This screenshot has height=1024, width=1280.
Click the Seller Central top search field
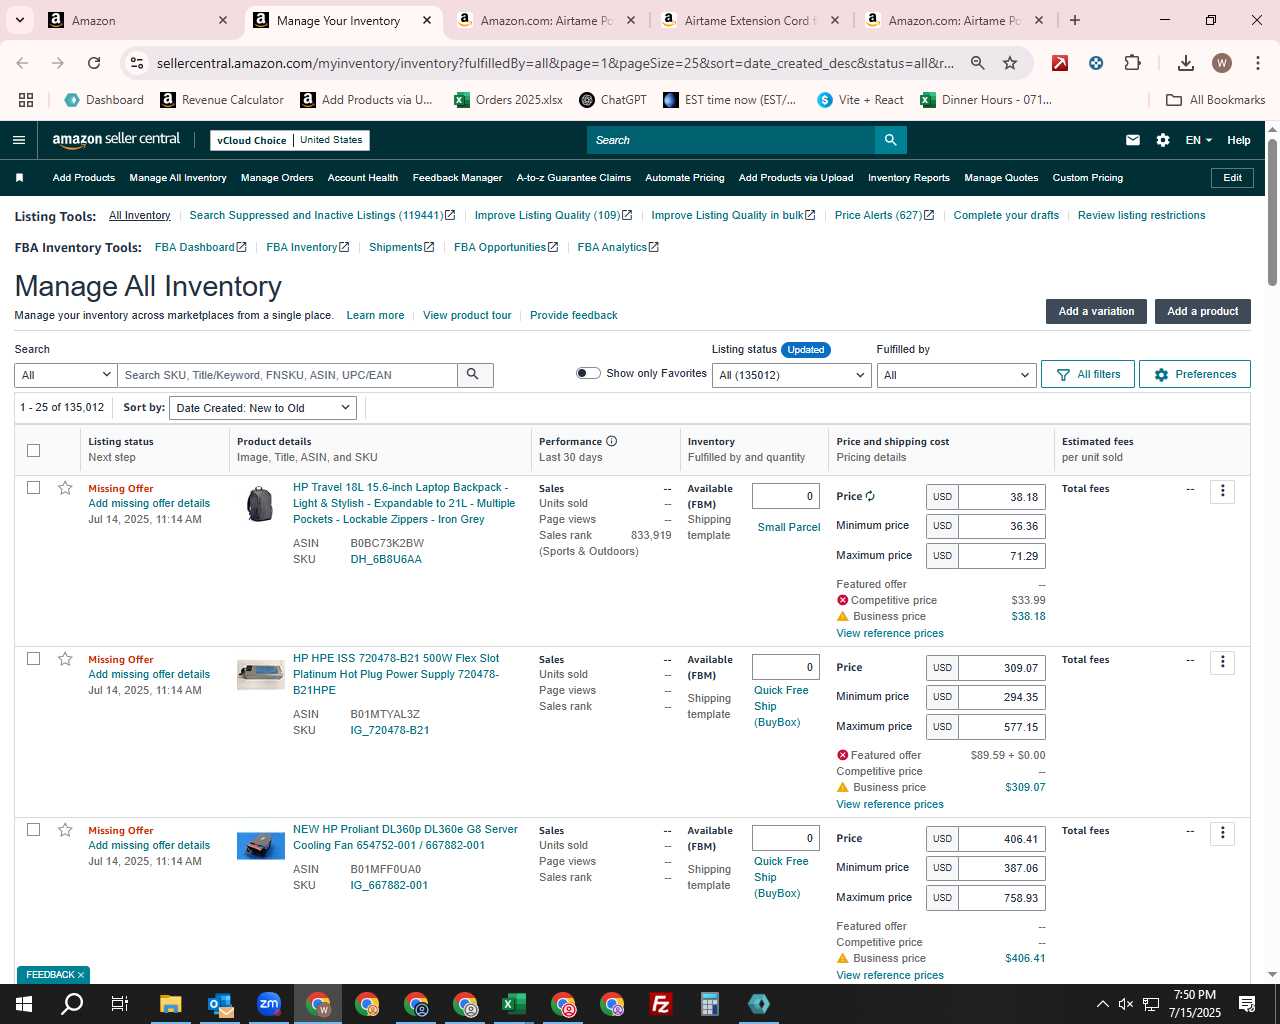(x=730, y=140)
